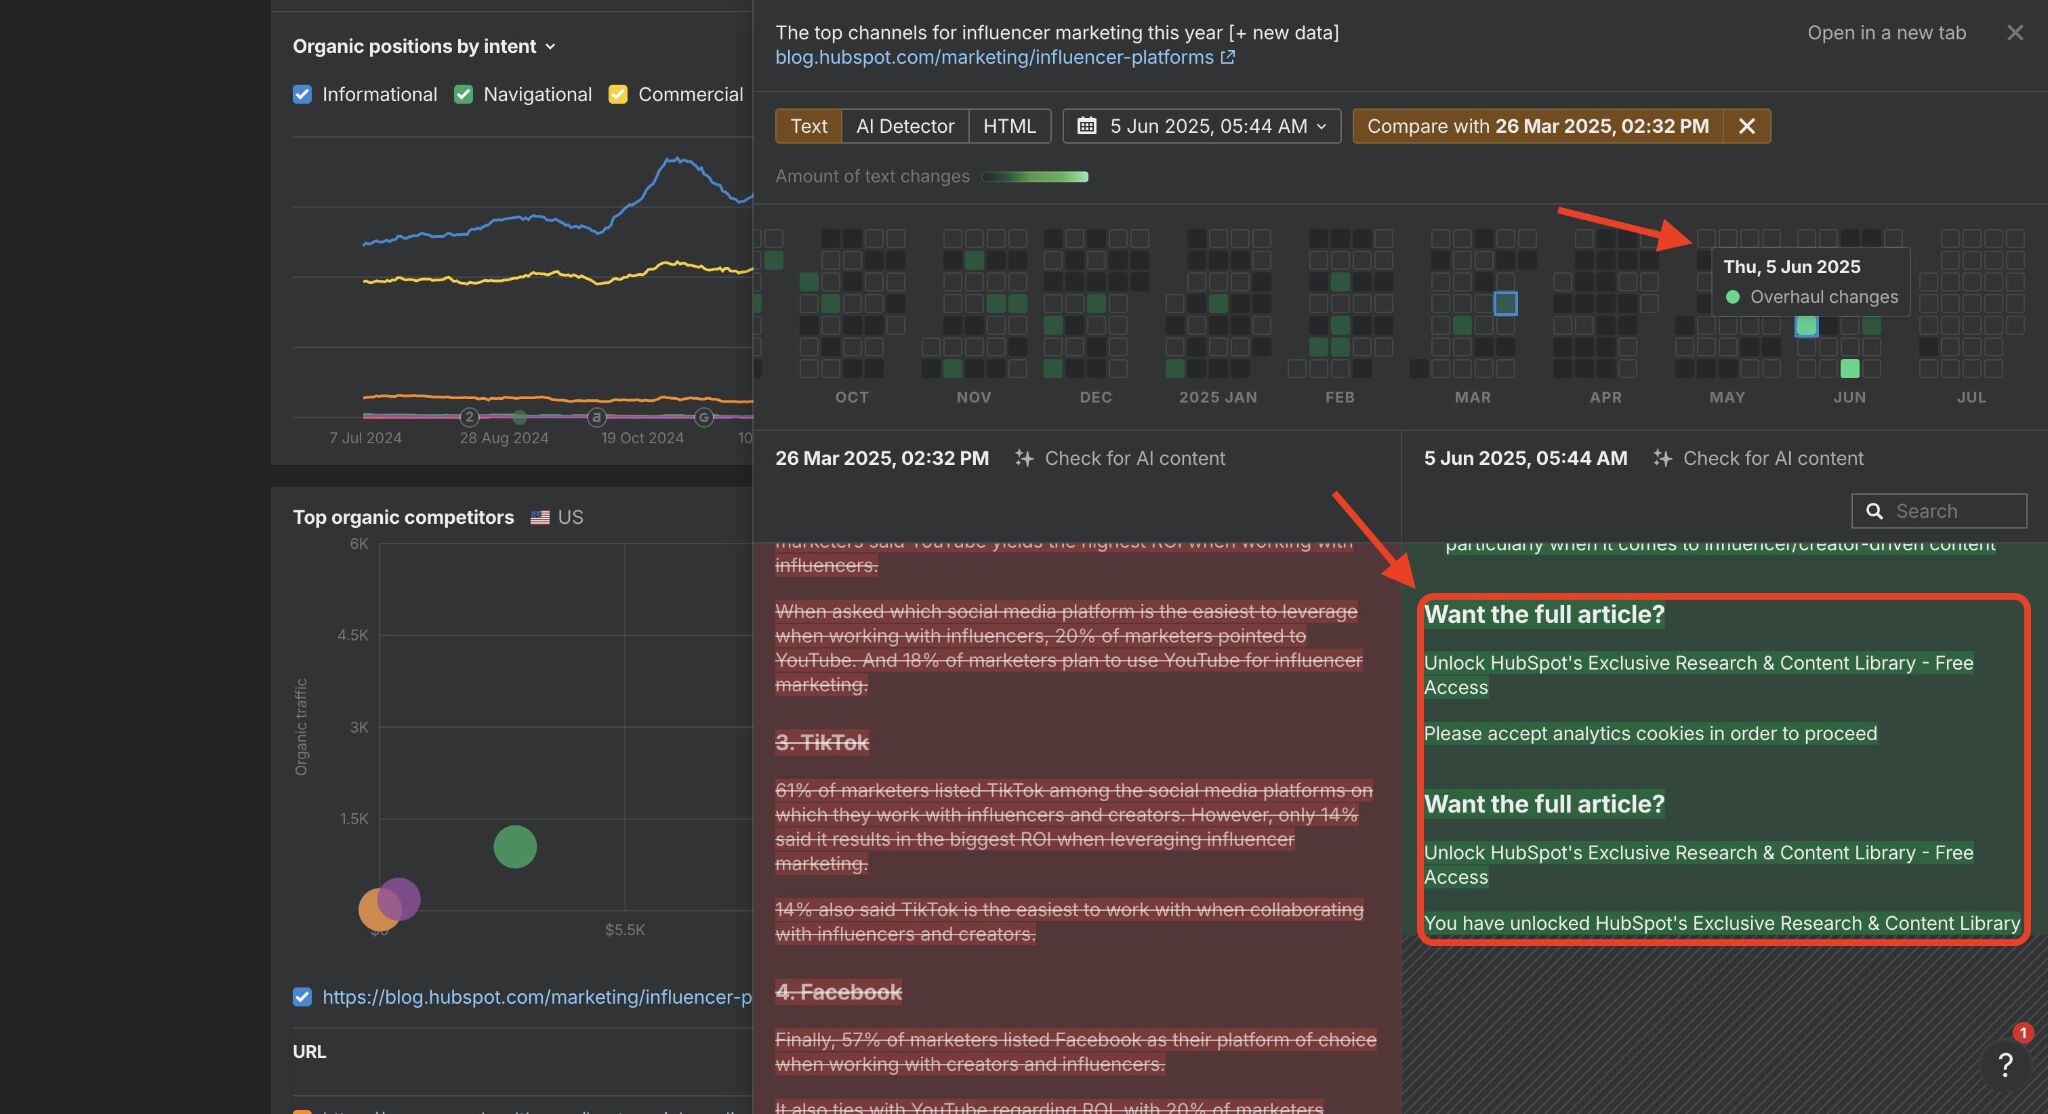Open blog.hubspot.com/marketing/influencer-platforms link

point(995,57)
